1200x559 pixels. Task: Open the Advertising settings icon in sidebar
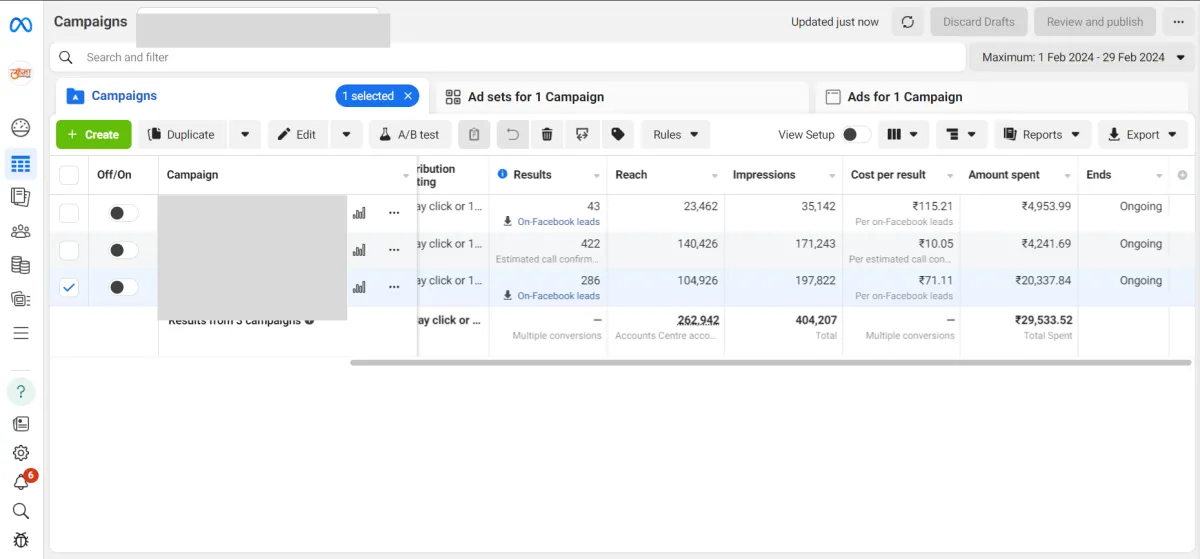click(20, 298)
